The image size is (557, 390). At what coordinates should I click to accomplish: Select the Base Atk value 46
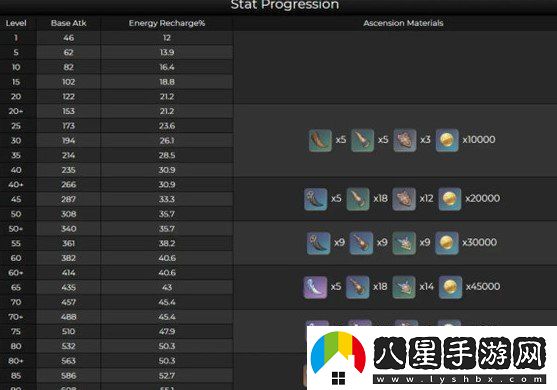(x=69, y=38)
